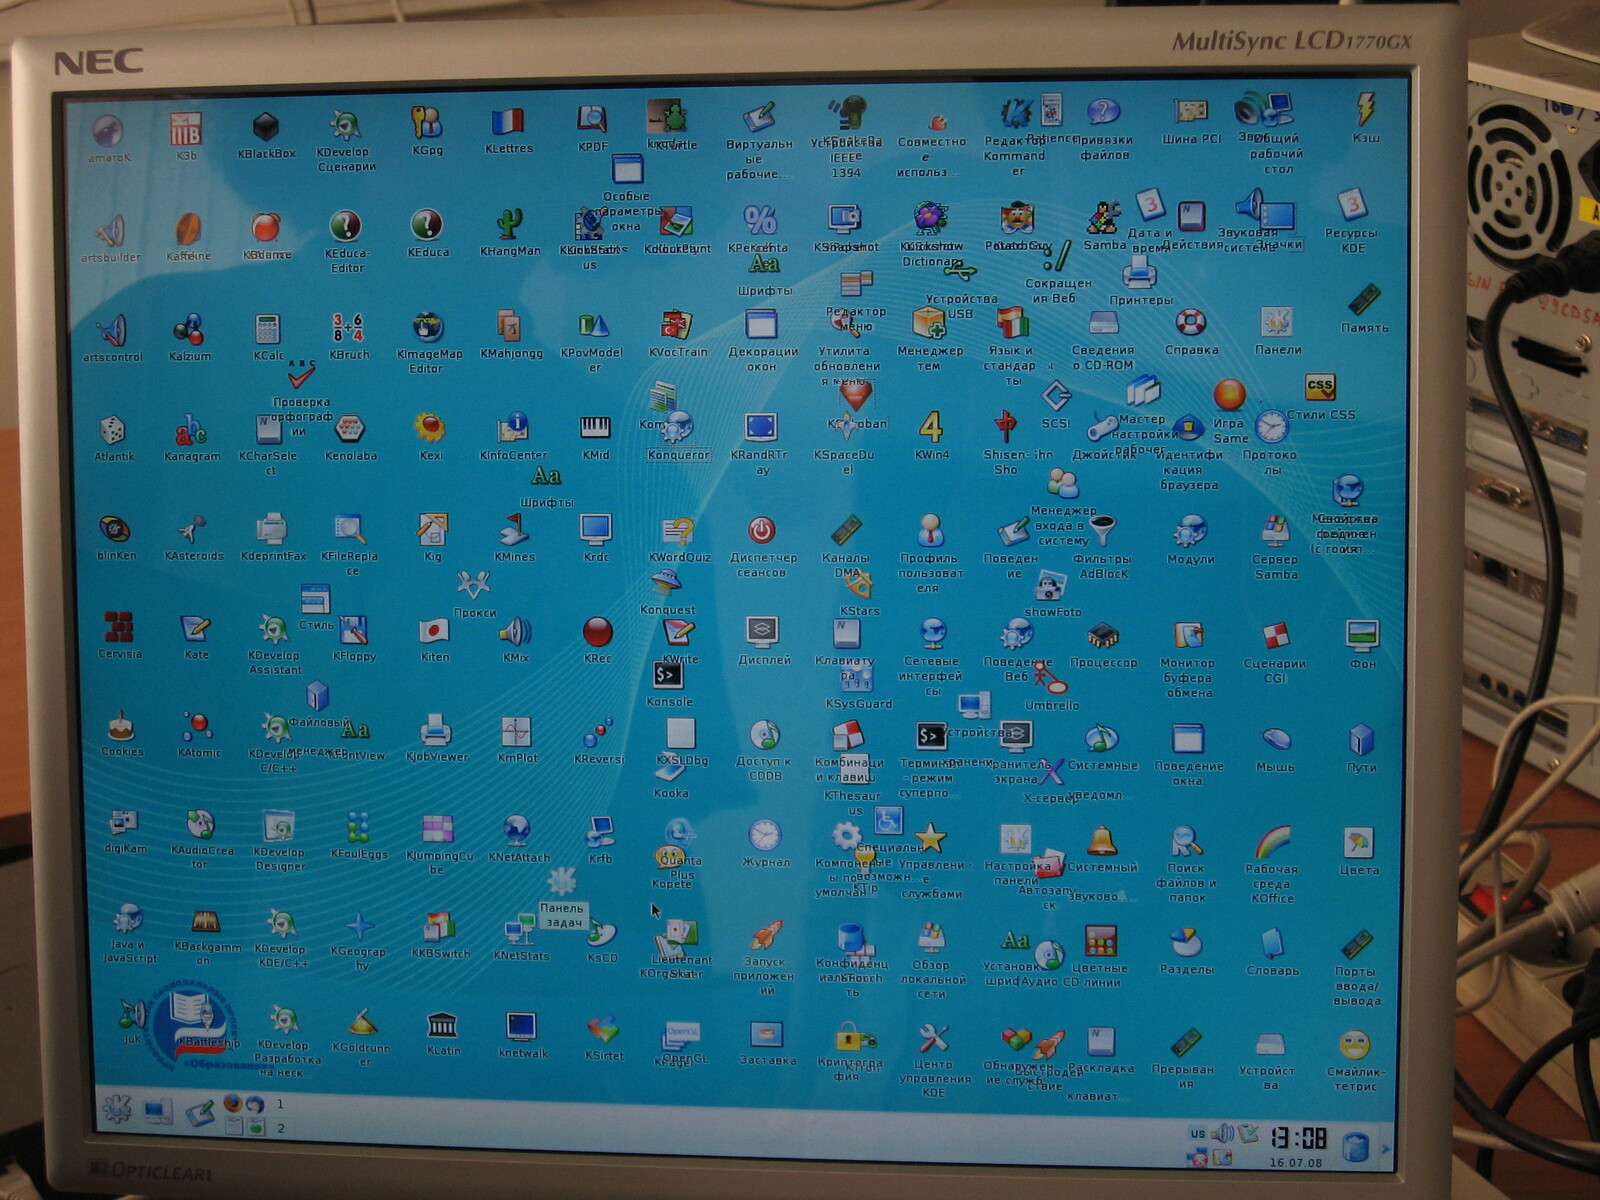
Task: Open the Trash bin in panel
Action: [1355, 1146]
